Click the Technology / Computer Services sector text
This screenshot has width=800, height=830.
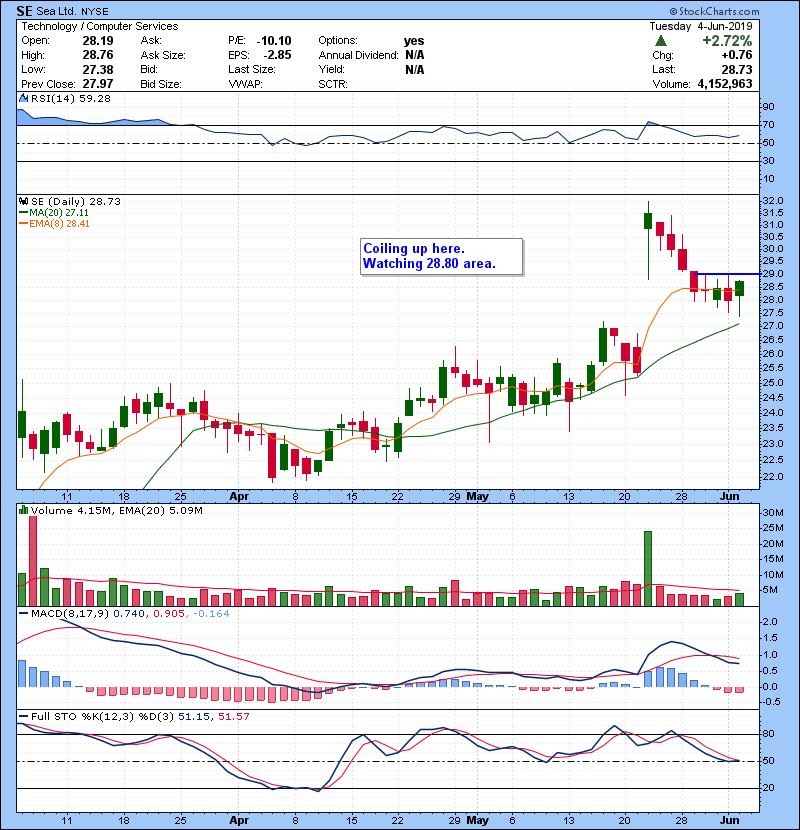[100, 26]
